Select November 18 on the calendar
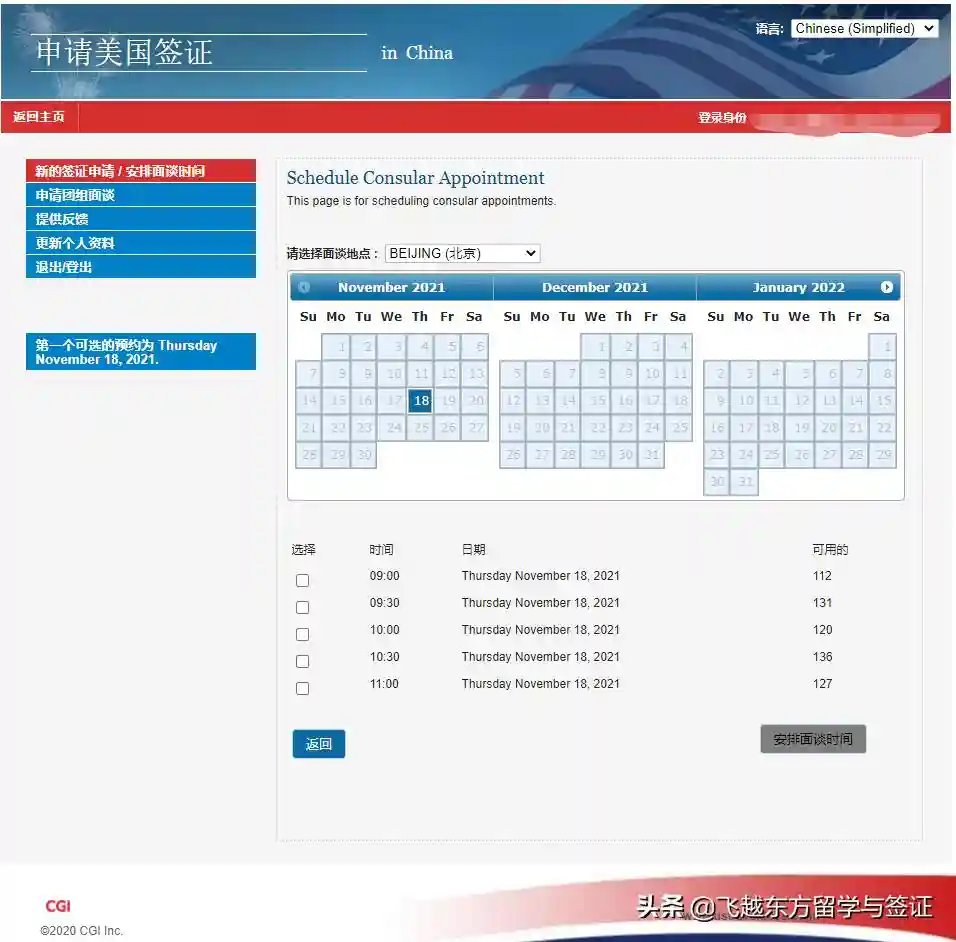Image resolution: width=956 pixels, height=942 pixels. 420,401
